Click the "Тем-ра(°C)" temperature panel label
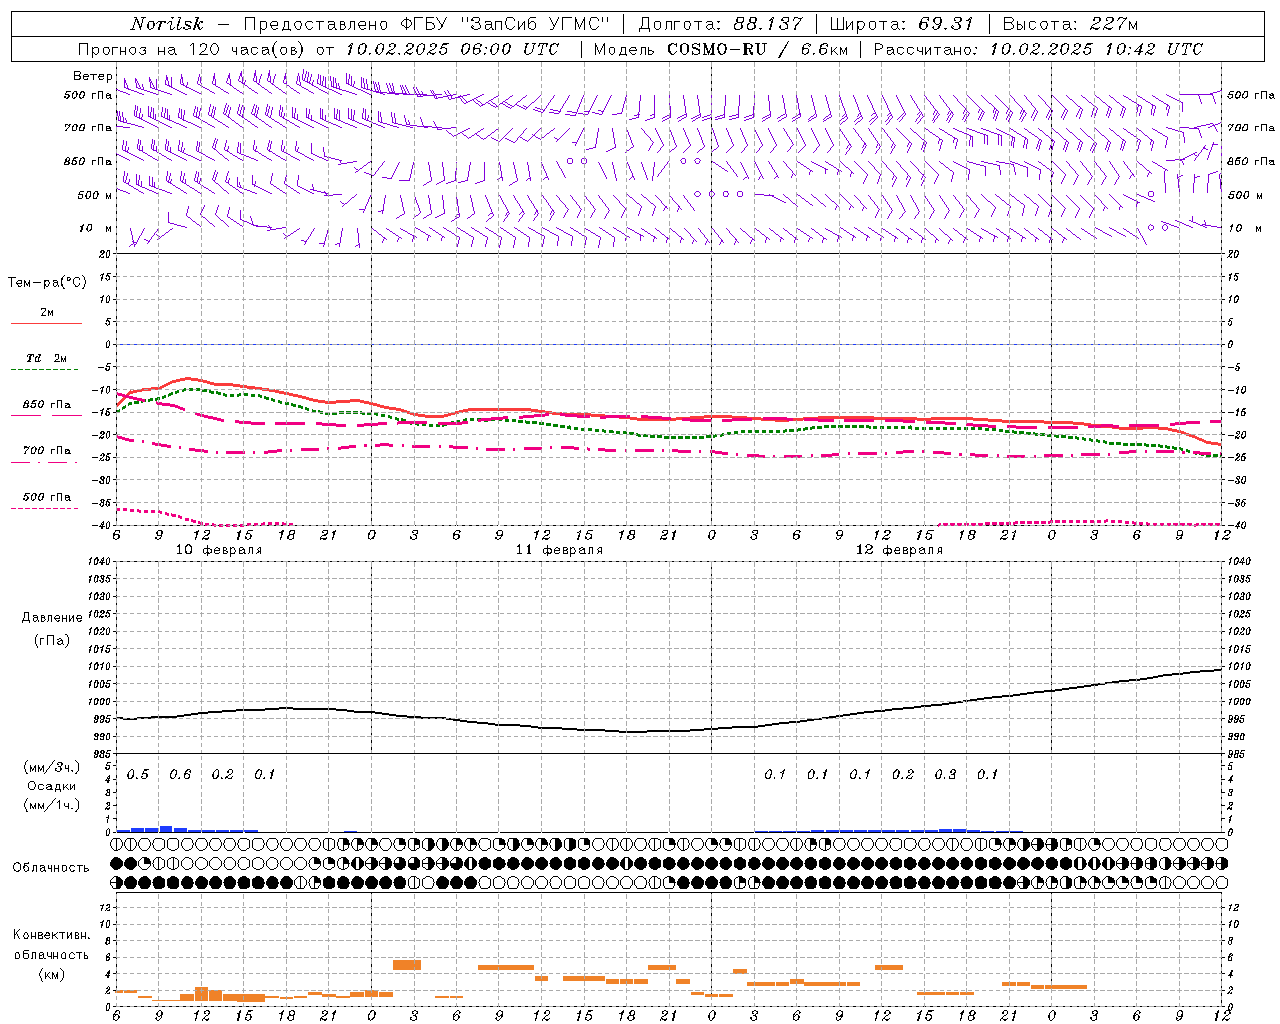Image resolution: width=1280 pixels, height=1024 pixels. tap(47, 283)
